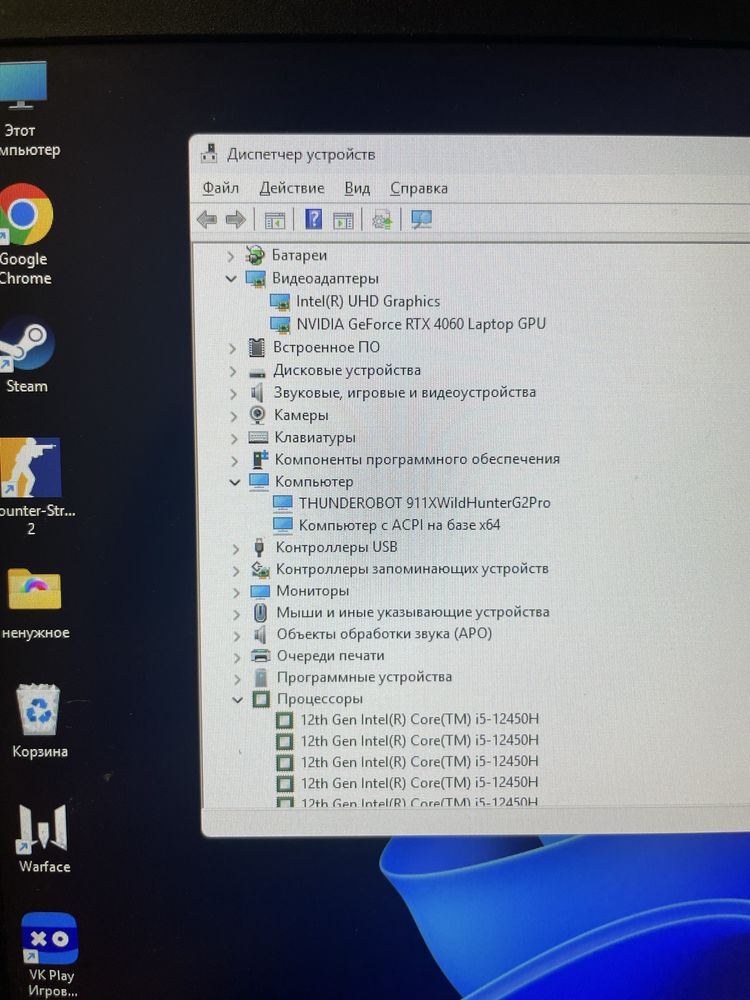Click the Камеры webcam icon
The width and height of the screenshot is (750, 1000).
tap(258, 415)
